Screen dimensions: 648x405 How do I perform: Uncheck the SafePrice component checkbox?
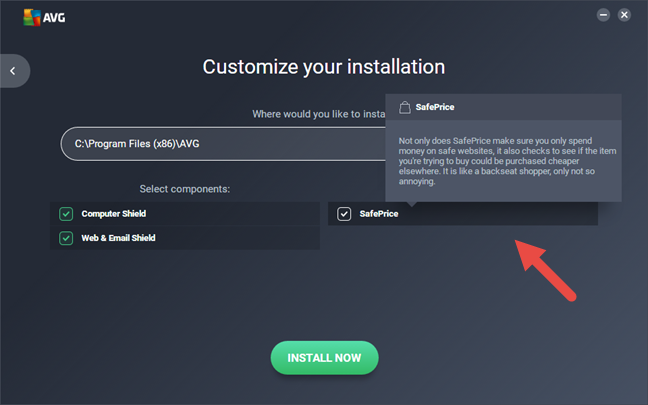point(344,214)
